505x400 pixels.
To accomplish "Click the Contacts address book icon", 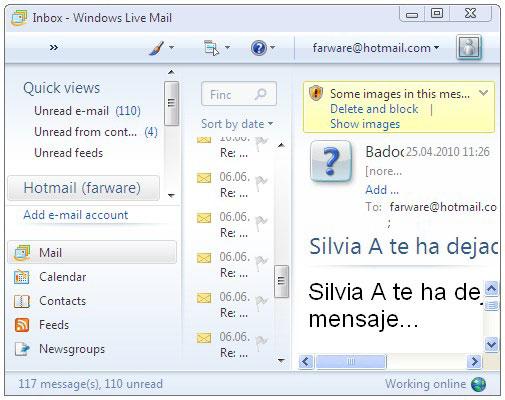I will (x=22, y=301).
